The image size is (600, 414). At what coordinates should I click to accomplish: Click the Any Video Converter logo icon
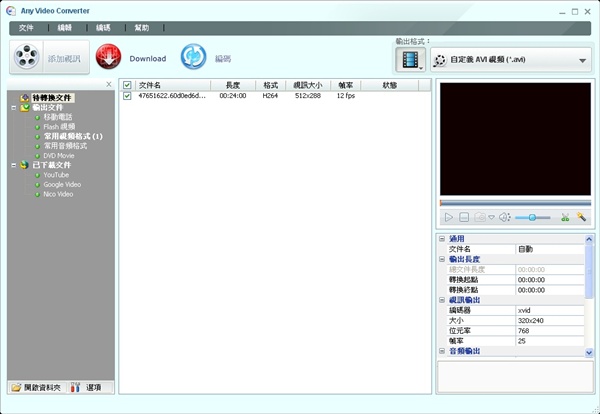[x=11, y=11]
